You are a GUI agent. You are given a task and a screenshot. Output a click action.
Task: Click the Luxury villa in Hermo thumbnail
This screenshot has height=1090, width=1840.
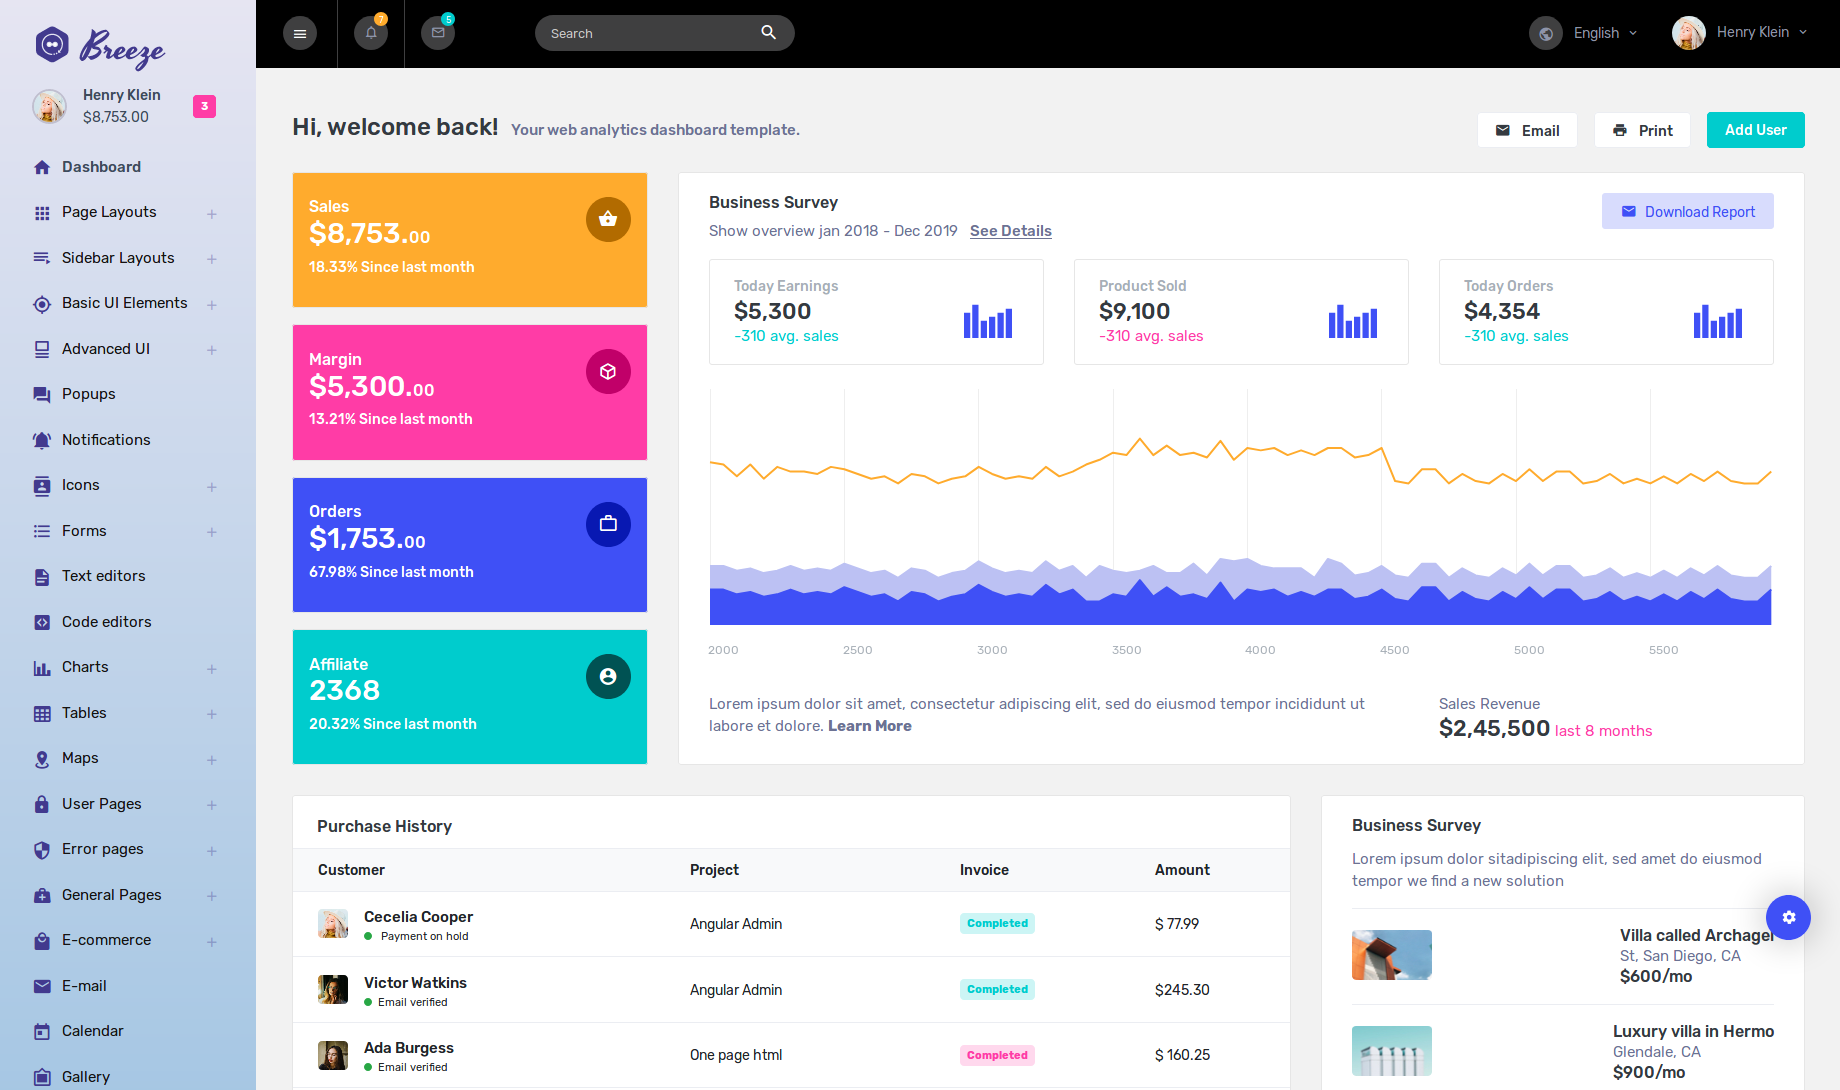tap(1391, 1051)
